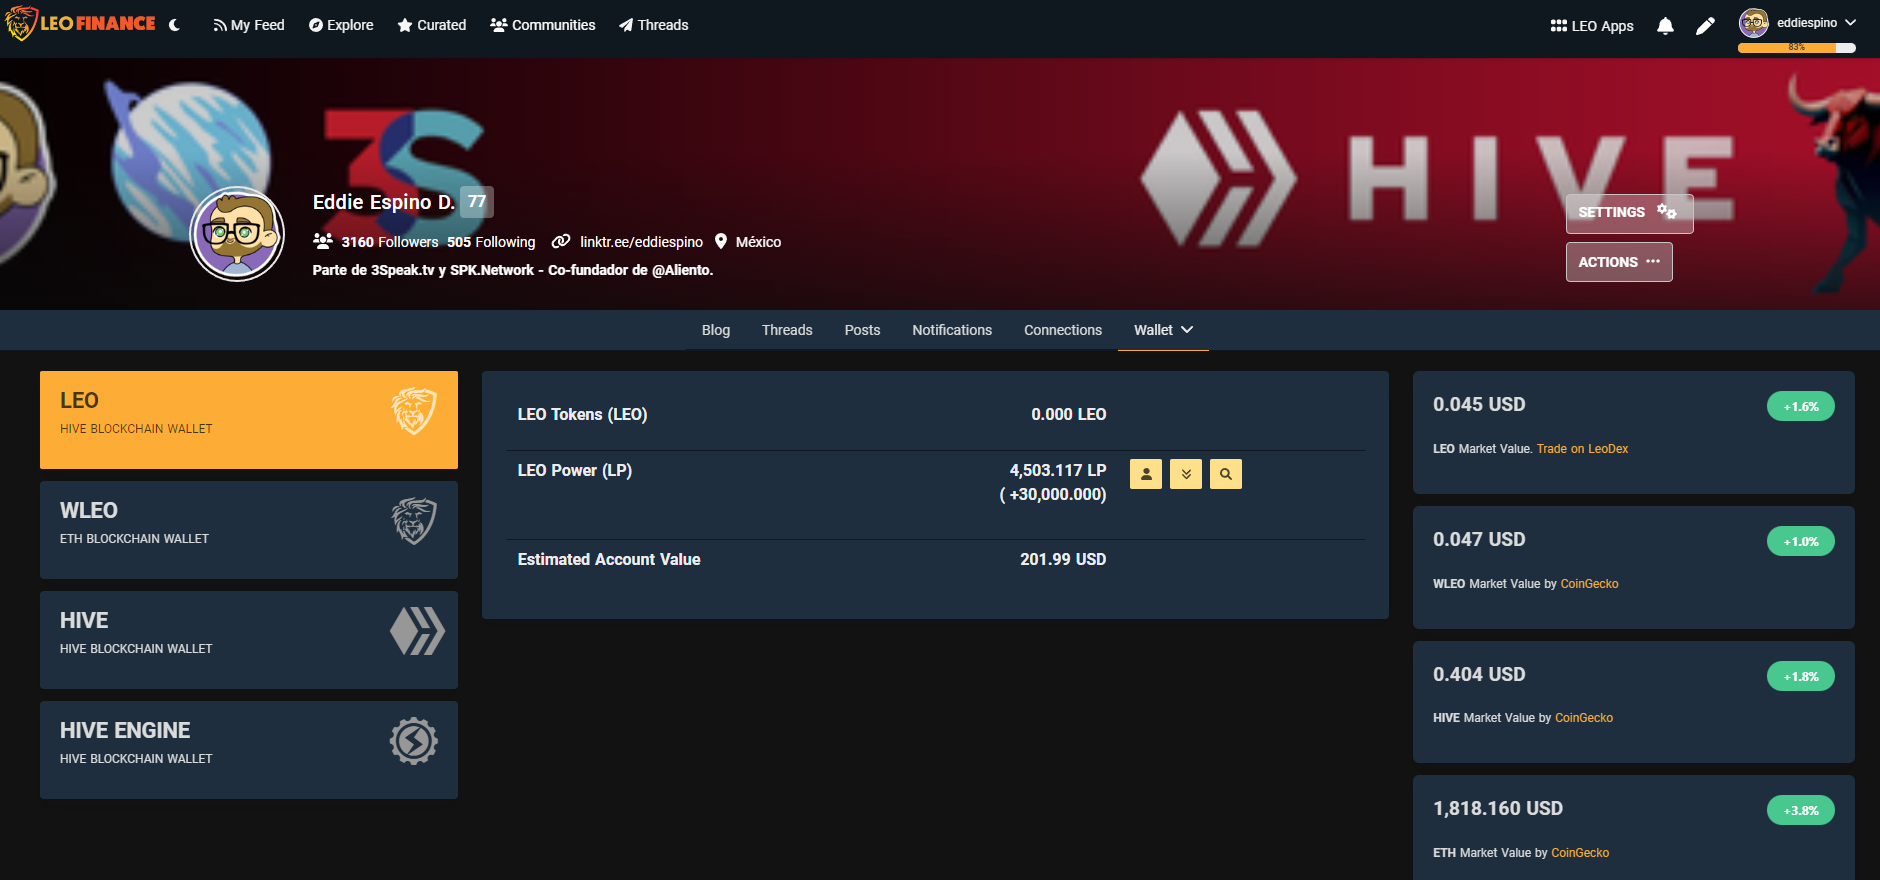1880x880 pixels.
Task: Open CoinGecko link for ETH value
Action: pos(1580,853)
